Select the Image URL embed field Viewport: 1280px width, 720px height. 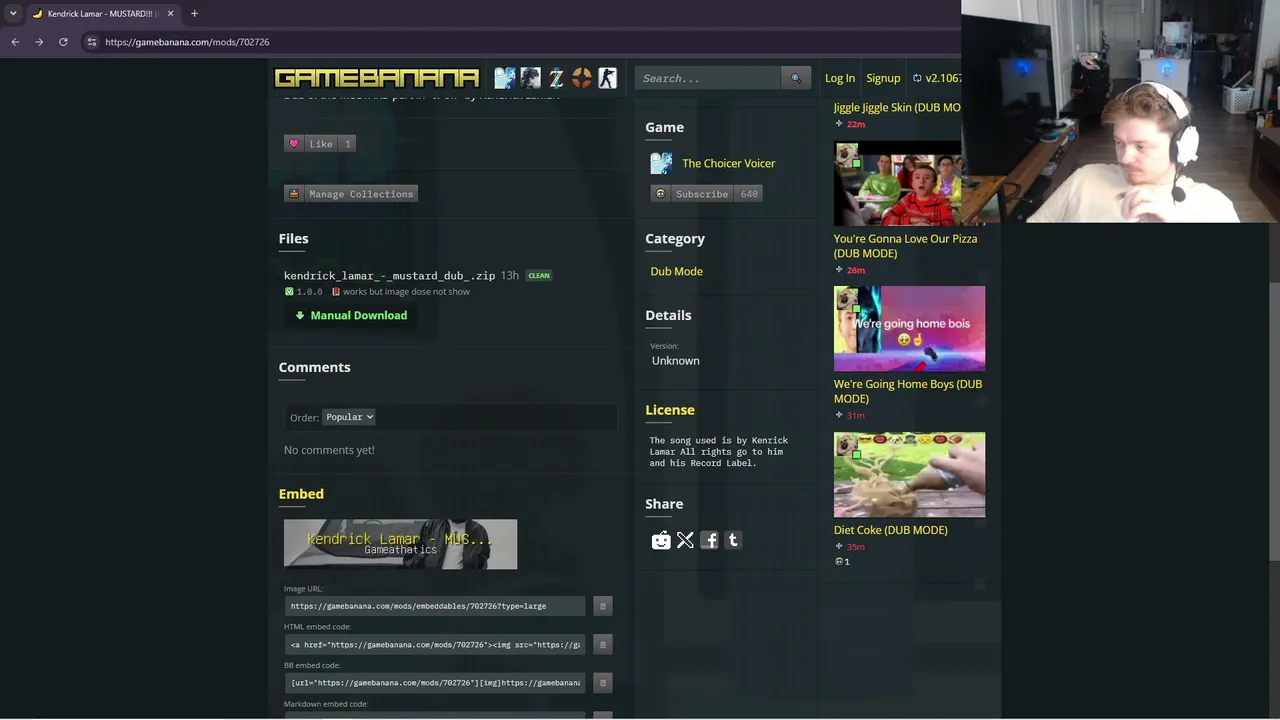point(435,606)
